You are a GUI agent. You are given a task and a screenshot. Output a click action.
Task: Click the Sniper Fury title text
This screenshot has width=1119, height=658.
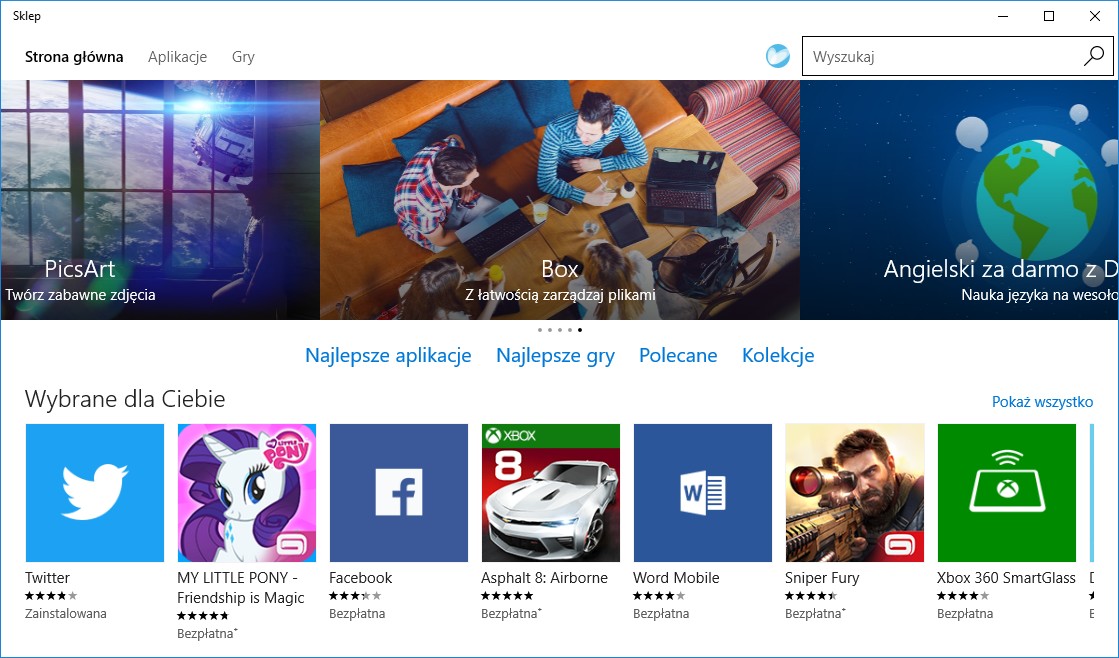pos(822,578)
